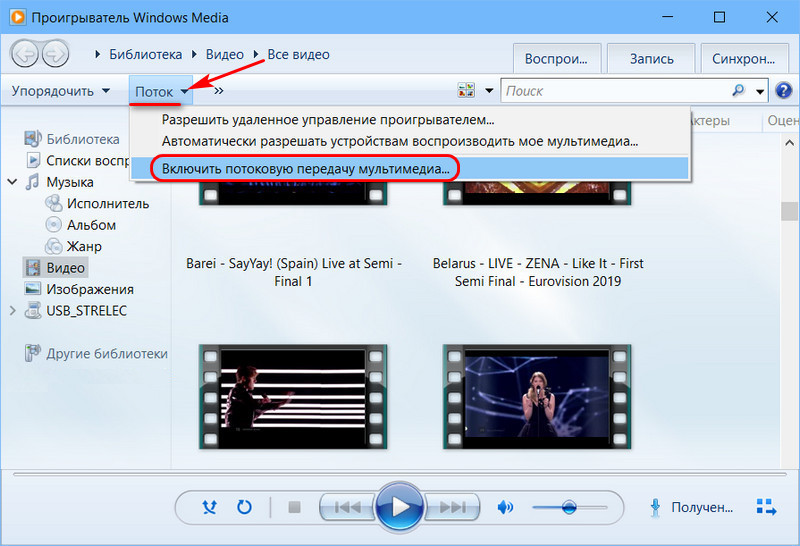The height and width of the screenshot is (546, 800).
Task: Select Видео in the navigation tree
Action: click(x=56, y=268)
